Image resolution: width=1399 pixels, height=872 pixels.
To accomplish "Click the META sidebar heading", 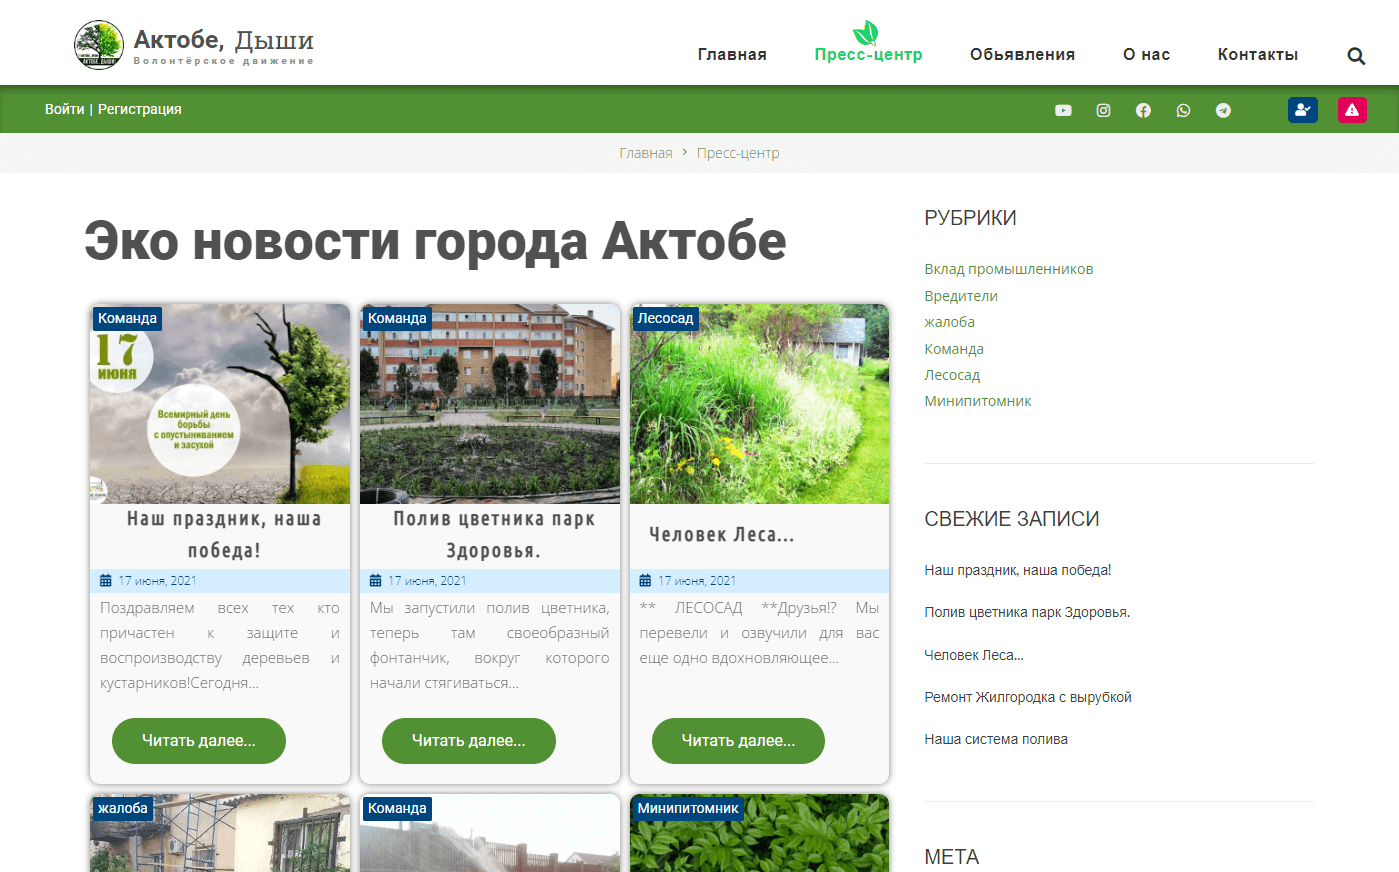I will click(x=952, y=857).
